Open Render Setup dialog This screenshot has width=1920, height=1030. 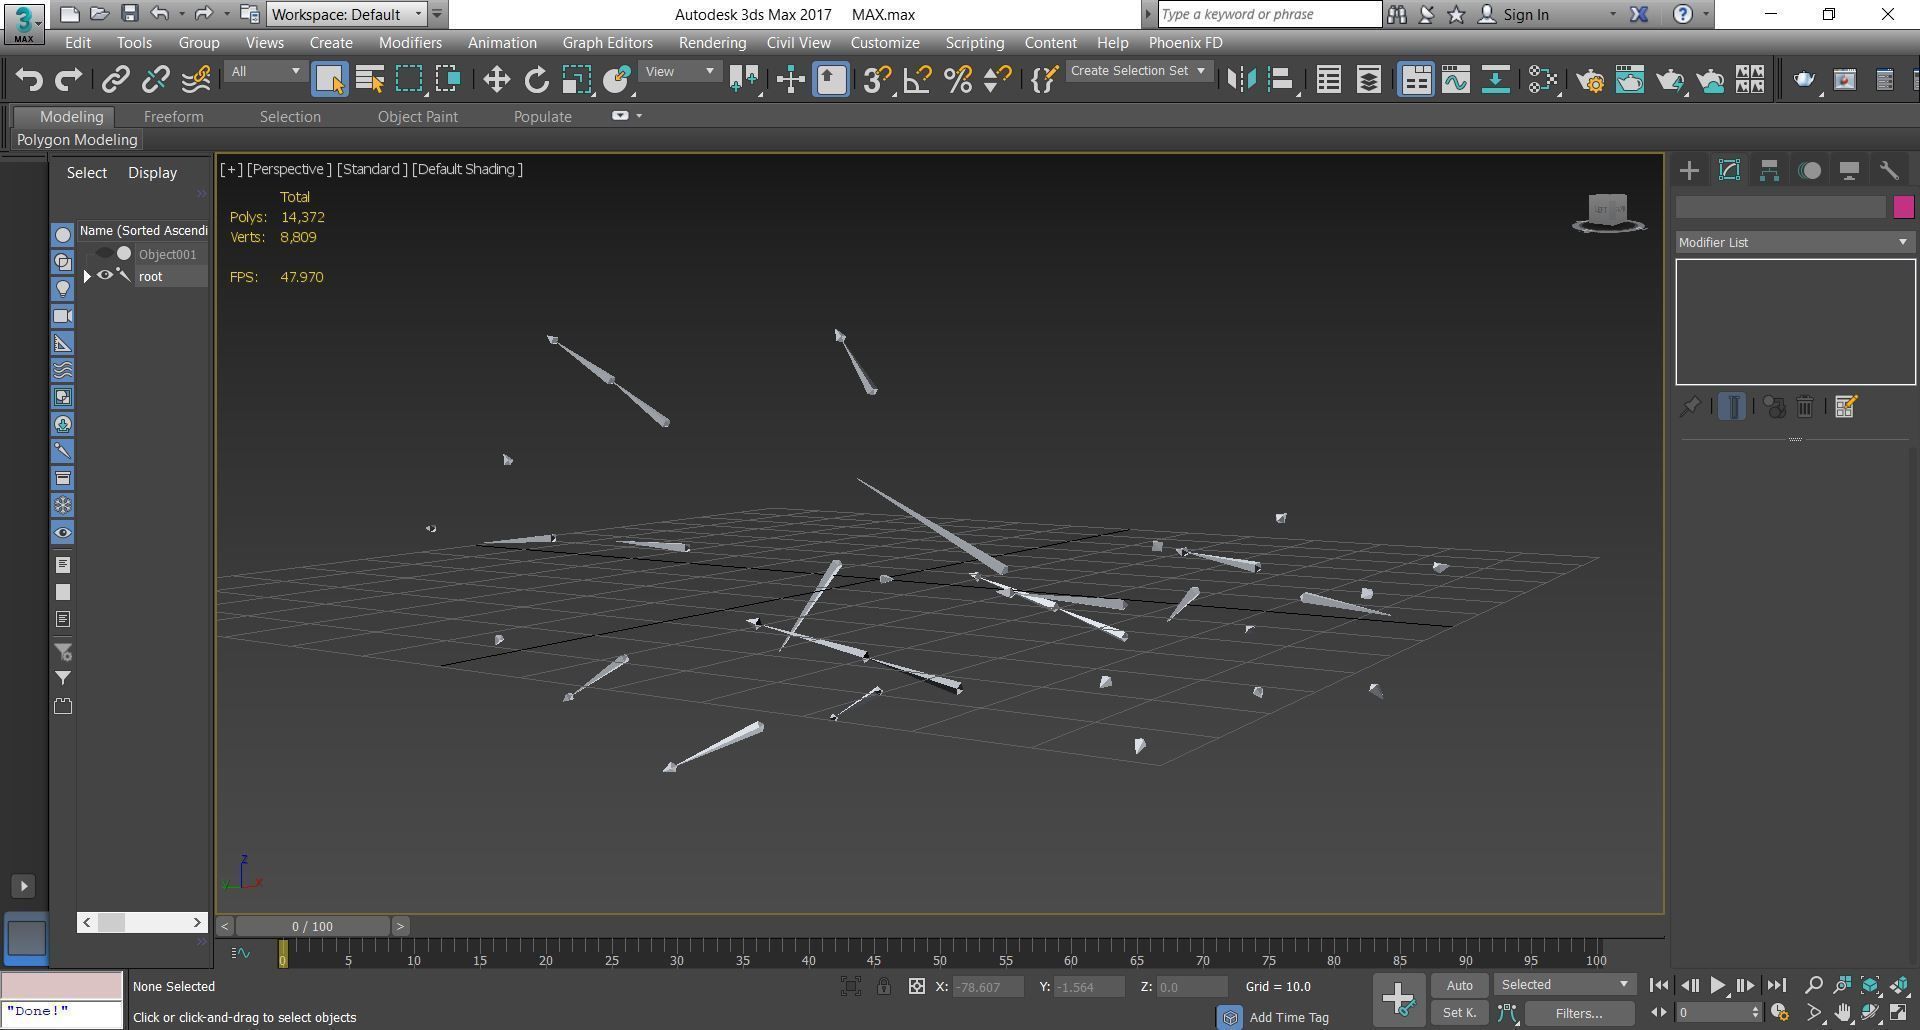(1590, 79)
